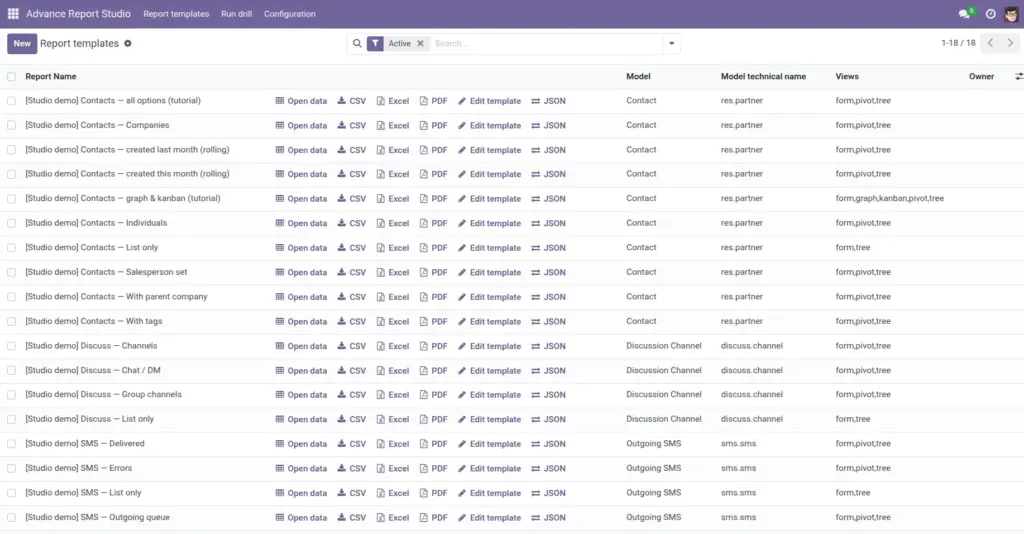This screenshot has height=534, width=1024.
Task: Export Discuss — Chat / DM as CSV
Action: 351,371
